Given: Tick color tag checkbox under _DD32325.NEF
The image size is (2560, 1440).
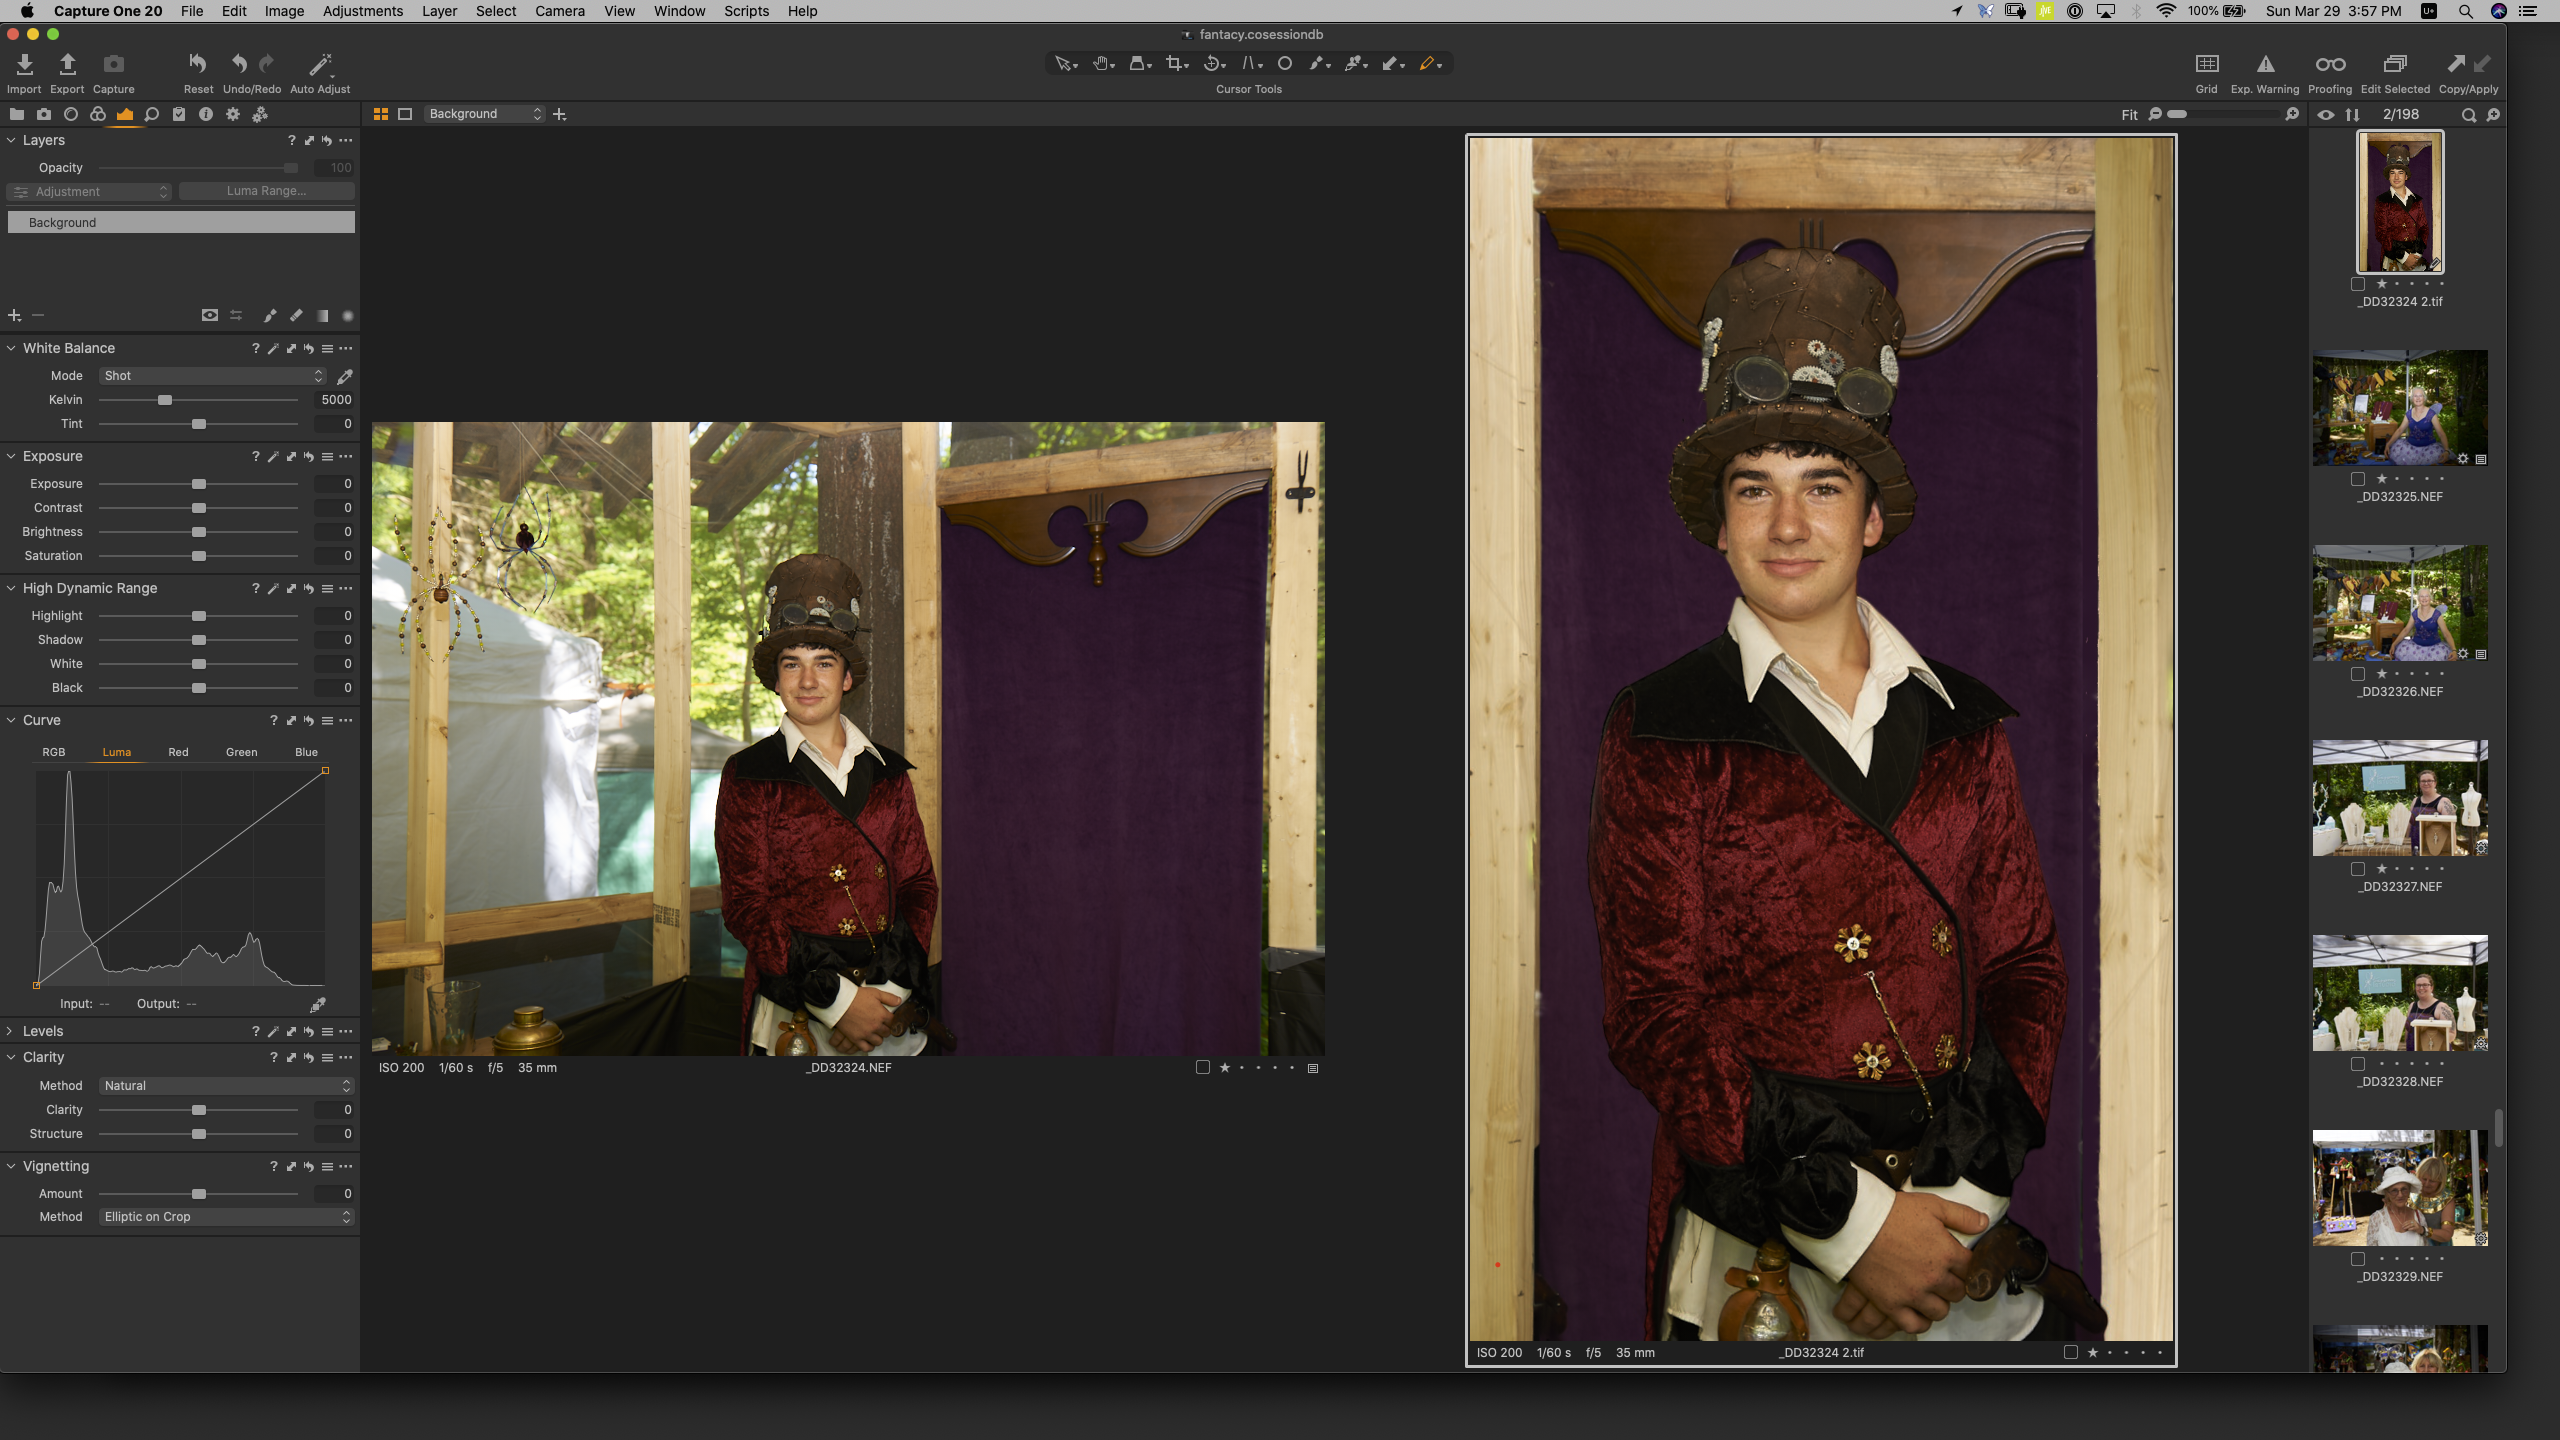Looking at the screenshot, I should coord(2358,479).
